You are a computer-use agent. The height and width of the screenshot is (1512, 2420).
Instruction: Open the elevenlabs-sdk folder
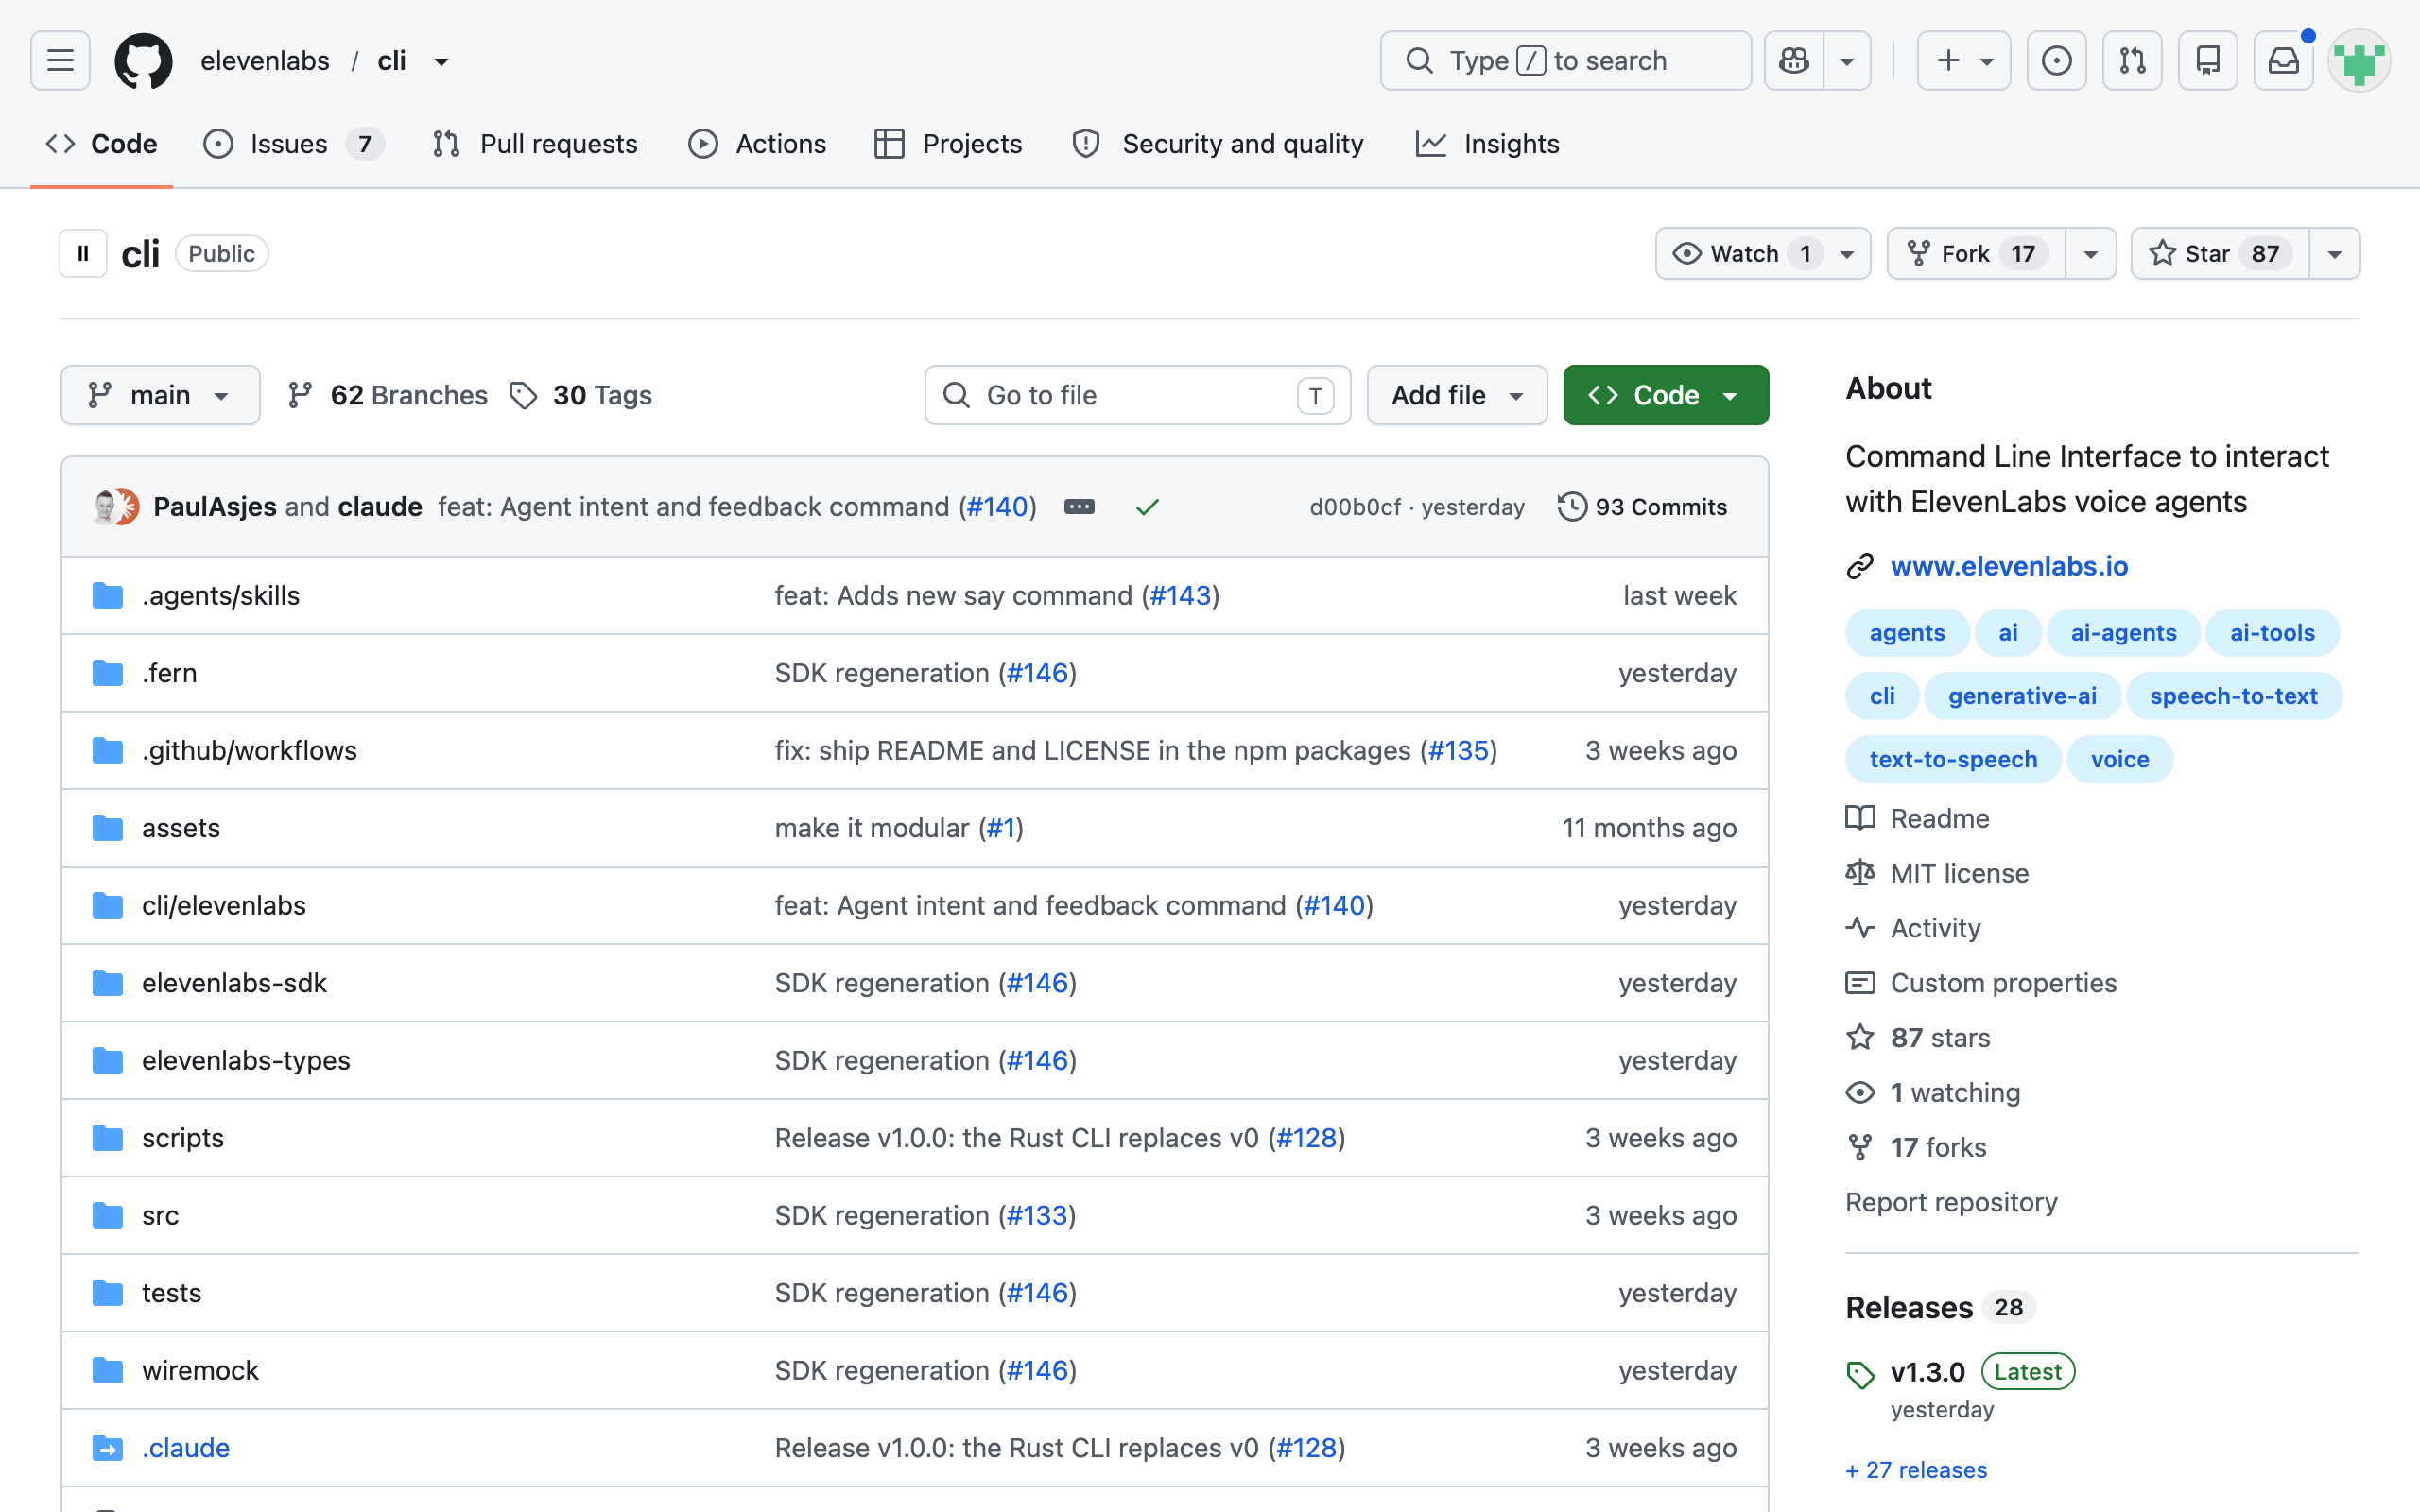(x=234, y=983)
